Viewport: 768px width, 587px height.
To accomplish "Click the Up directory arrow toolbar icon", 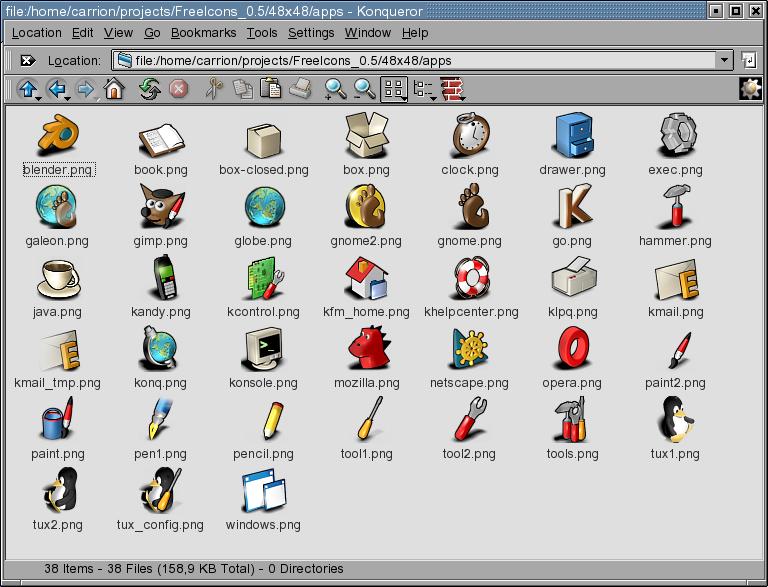I will click(27, 89).
